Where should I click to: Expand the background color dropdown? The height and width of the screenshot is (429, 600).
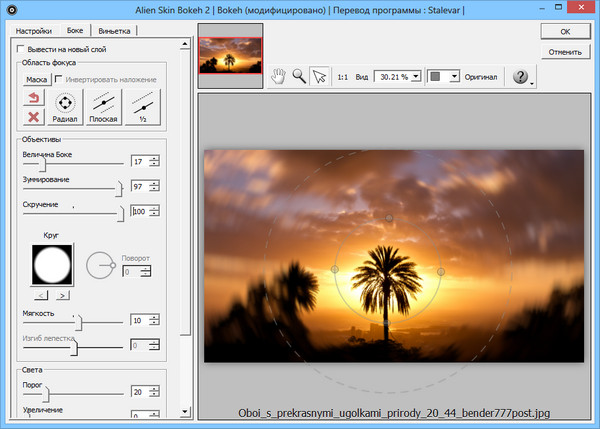pos(455,76)
